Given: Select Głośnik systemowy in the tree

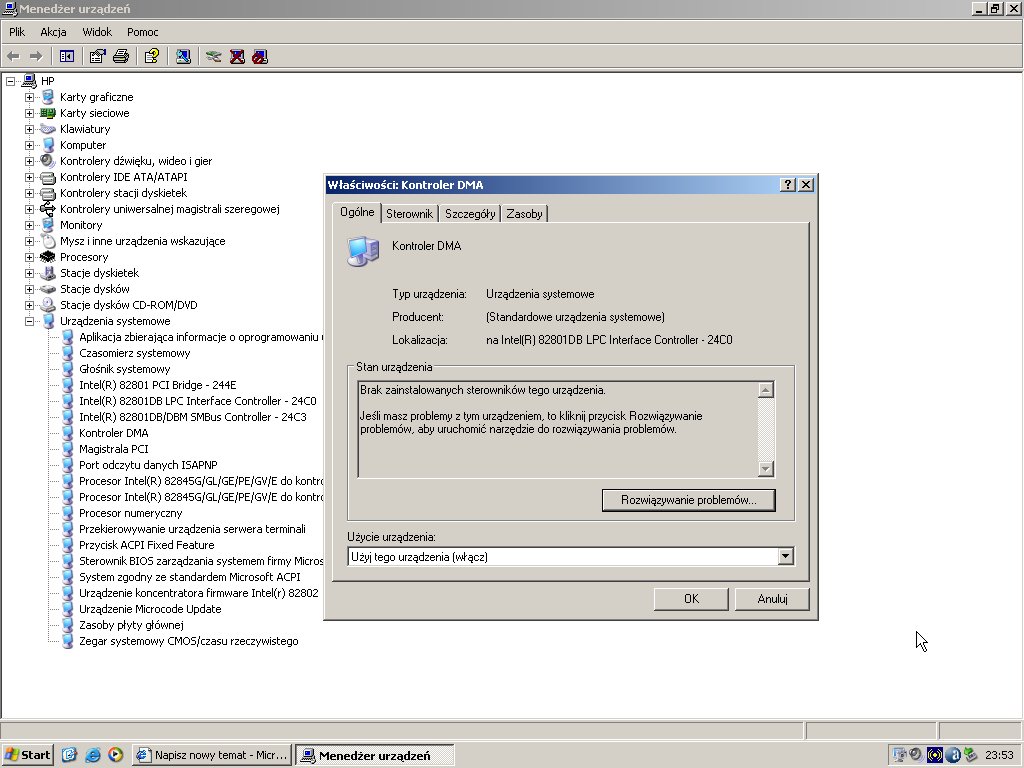Looking at the screenshot, I should pos(124,369).
